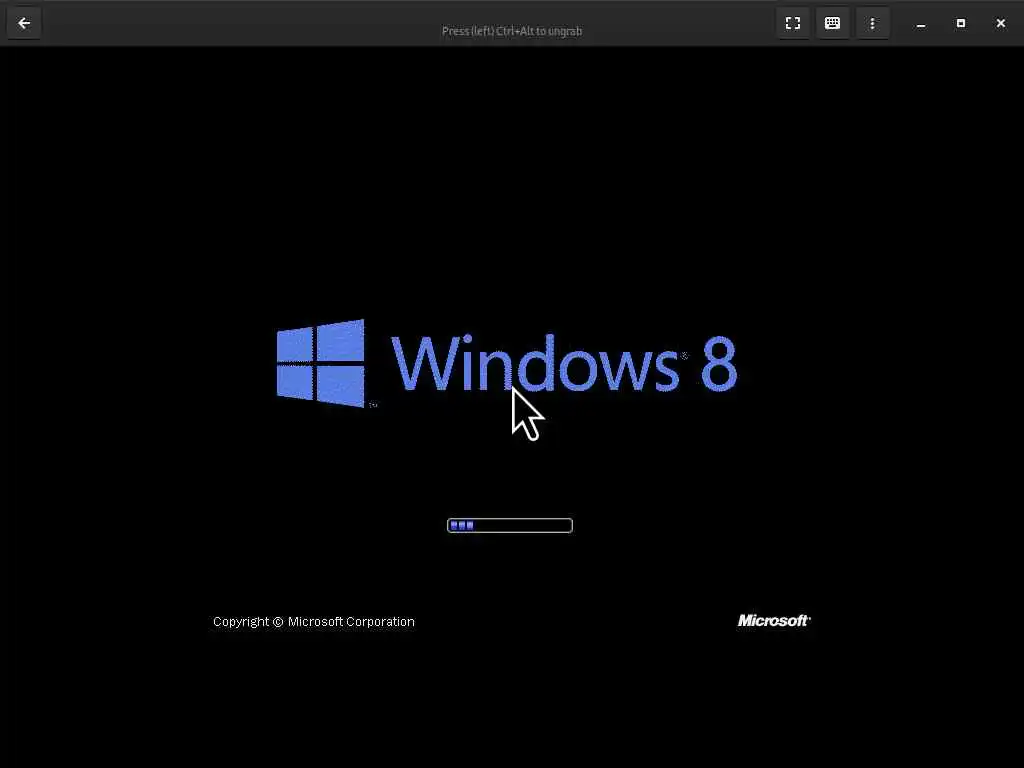Close the virtual machine window

pyautogui.click(x=1000, y=24)
